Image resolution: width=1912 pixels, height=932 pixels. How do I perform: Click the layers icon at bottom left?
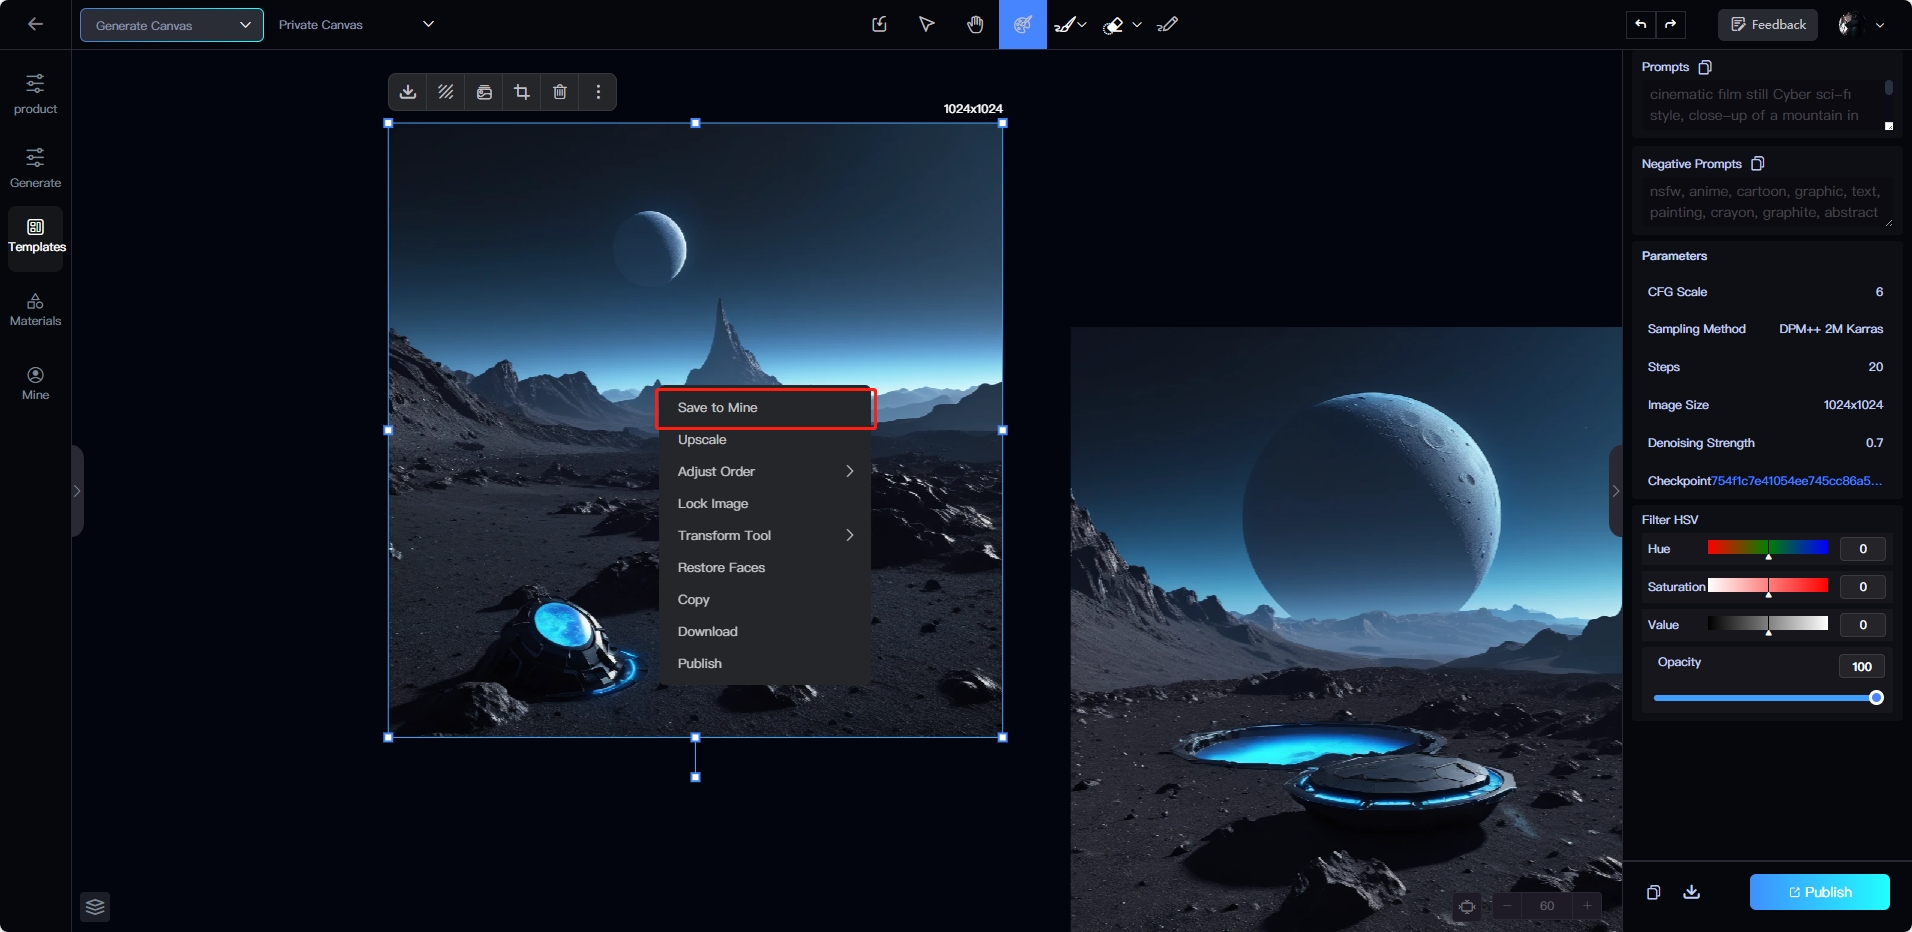coord(95,907)
